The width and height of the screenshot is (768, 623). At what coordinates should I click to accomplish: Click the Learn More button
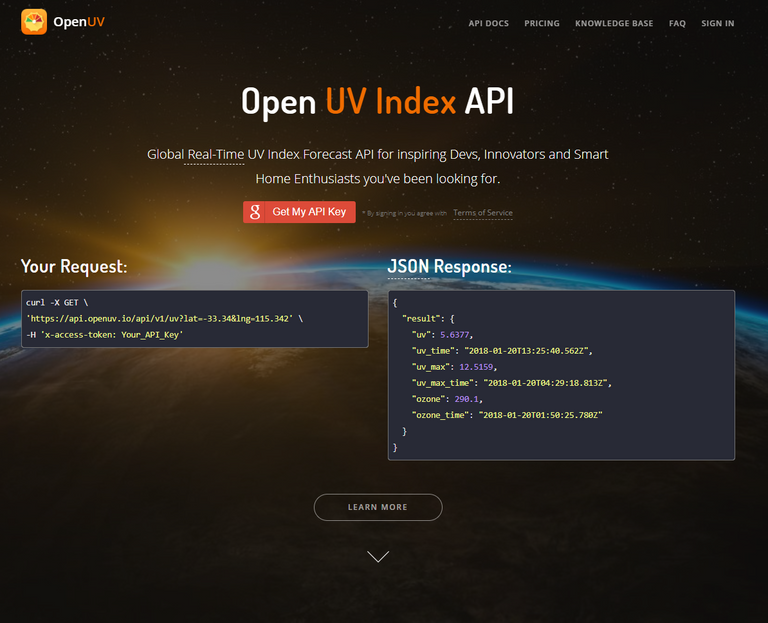tap(378, 507)
